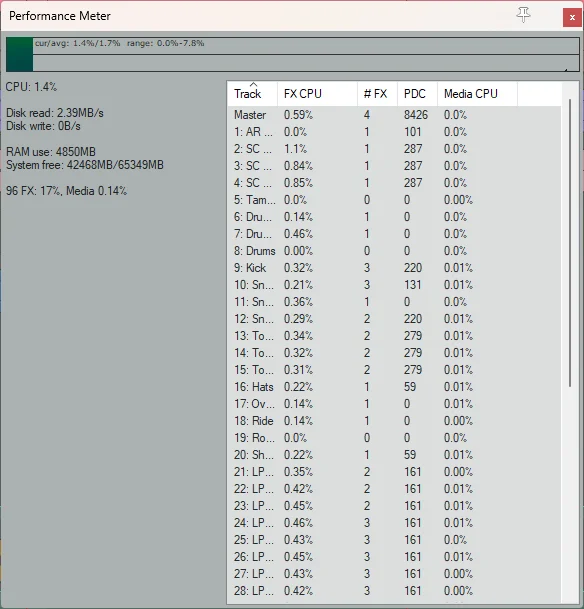The width and height of the screenshot is (584, 609).
Task: Select the '21: LP...' track row
Action: click(x=394, y=472)
